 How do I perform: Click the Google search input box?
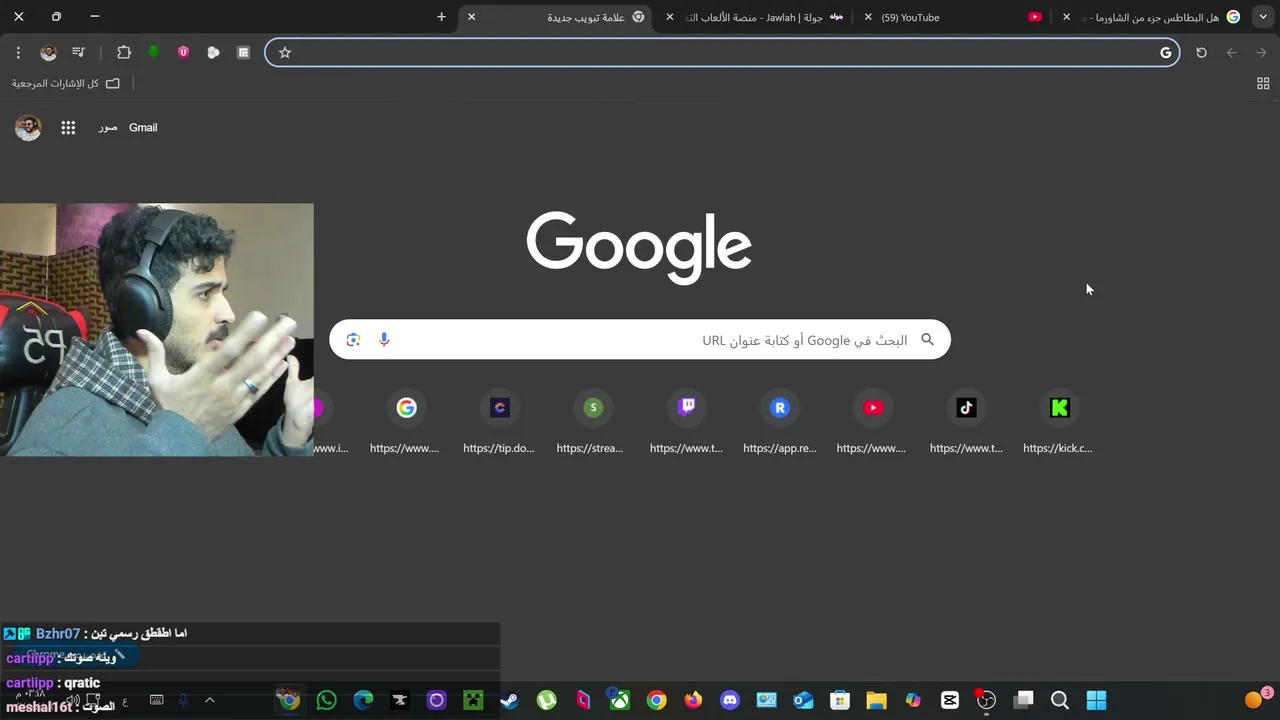640,340
